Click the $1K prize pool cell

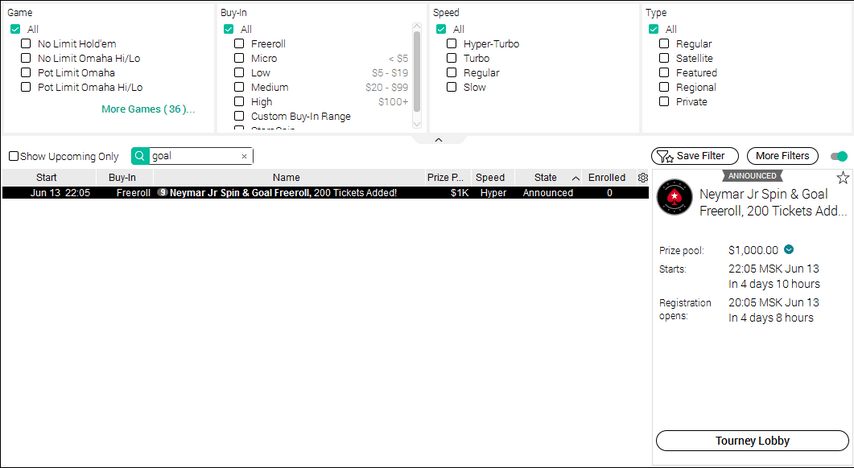(x=459, y=193)
